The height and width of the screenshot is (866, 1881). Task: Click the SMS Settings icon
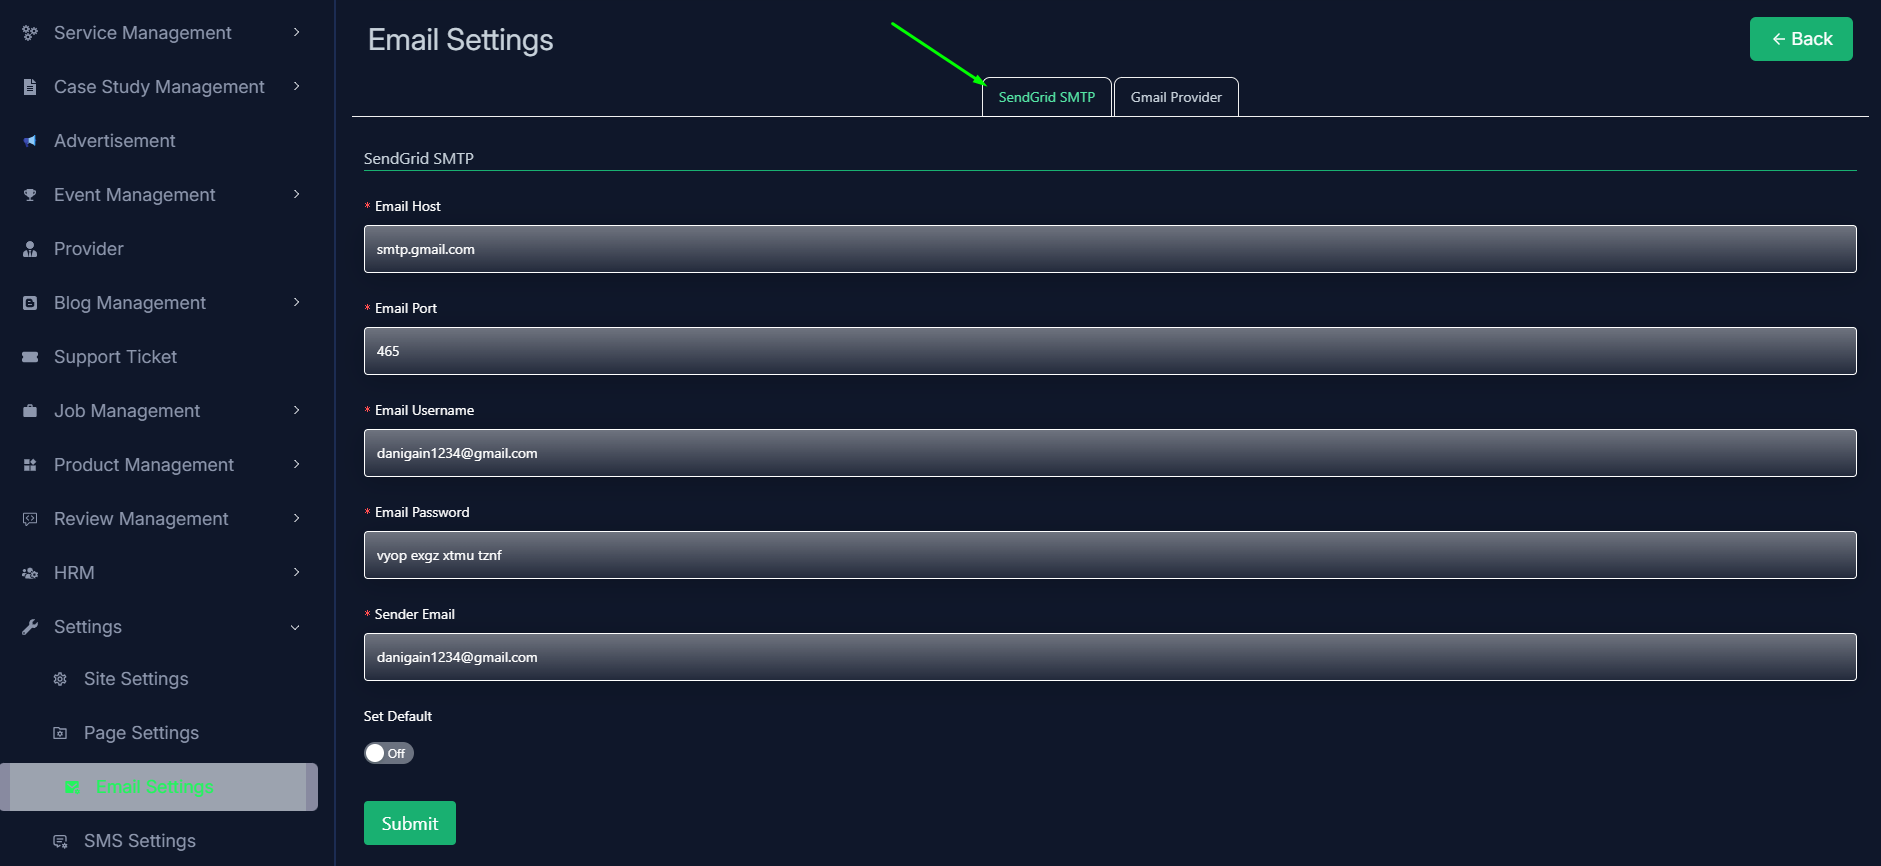pos(60,841)
